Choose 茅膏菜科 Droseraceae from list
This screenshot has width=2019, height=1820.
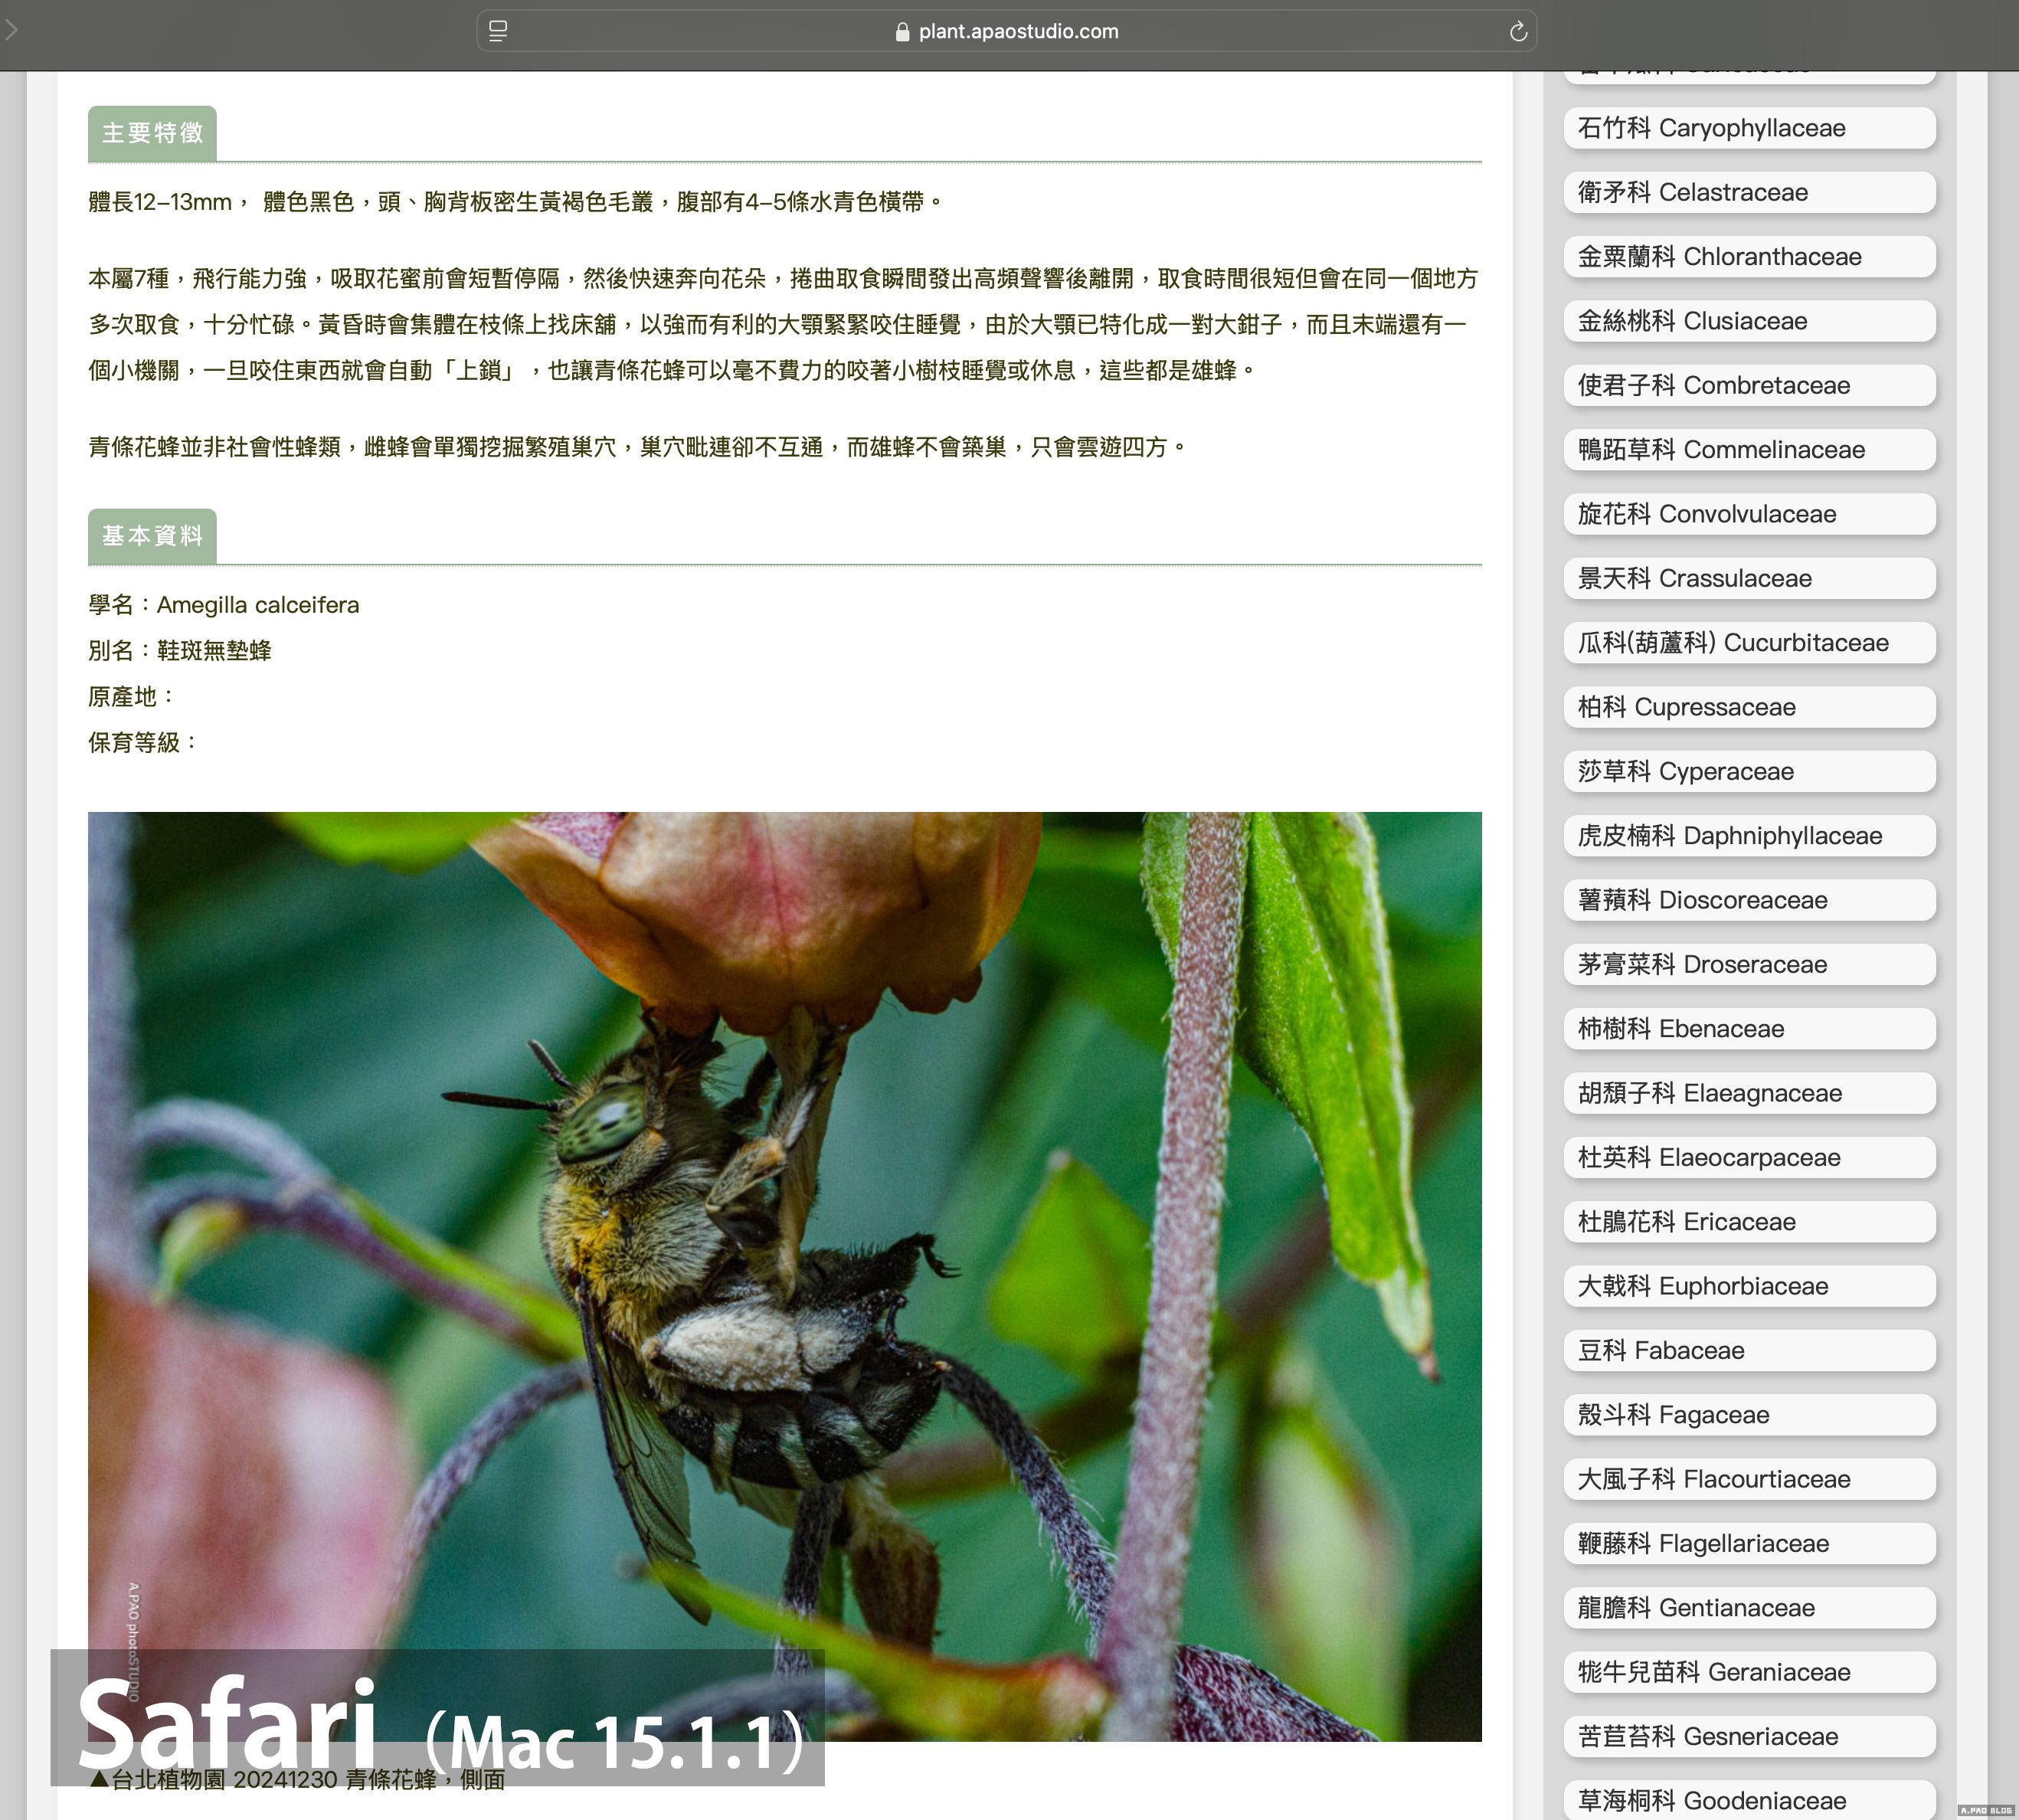pyautogui.click(x=1749, y=964)
